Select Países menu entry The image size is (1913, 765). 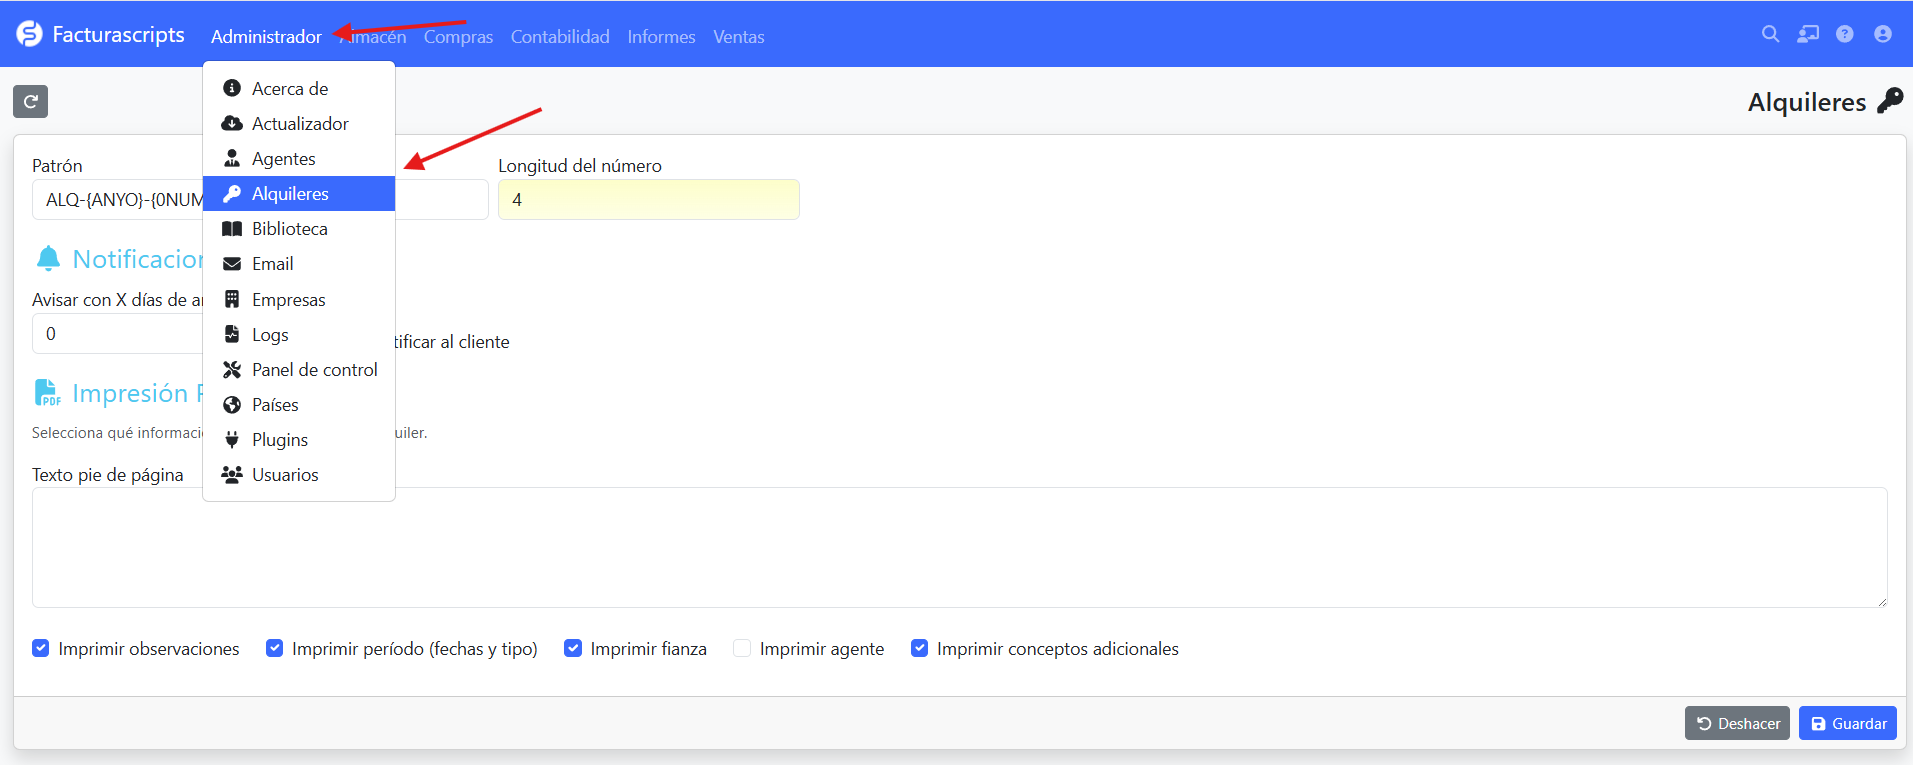[x=299, y=404]
